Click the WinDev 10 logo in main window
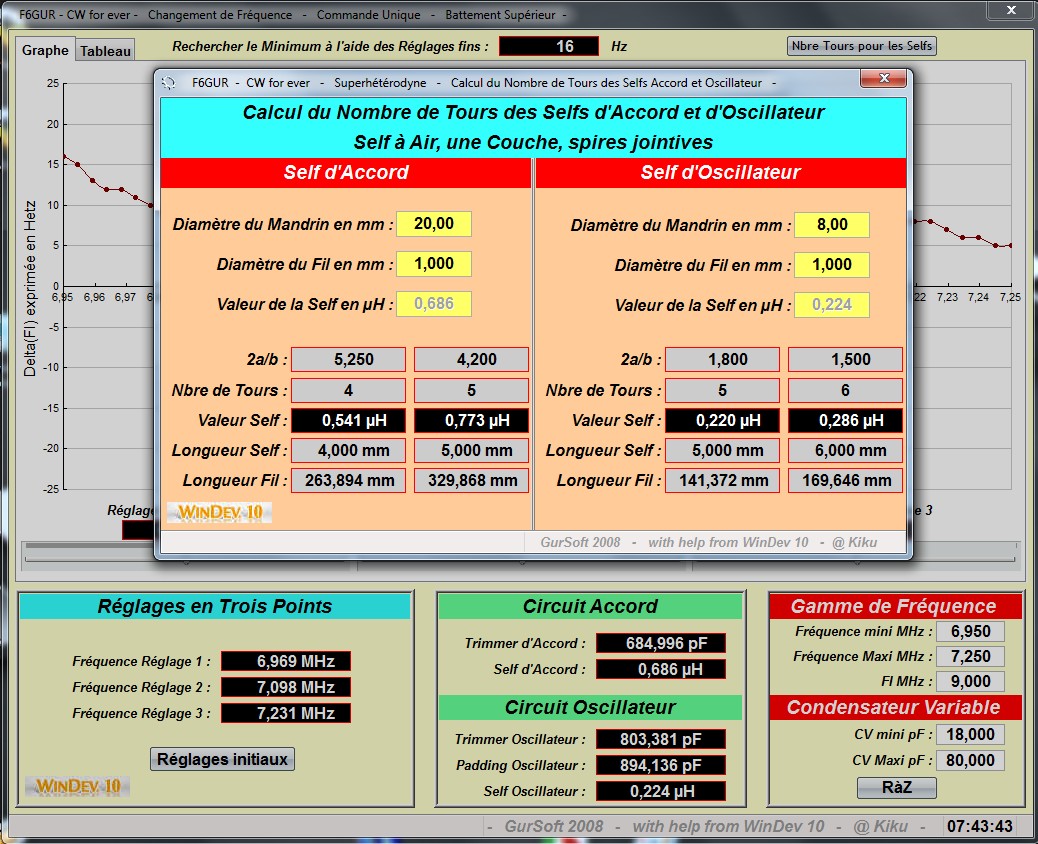 [x=78, y=786]
